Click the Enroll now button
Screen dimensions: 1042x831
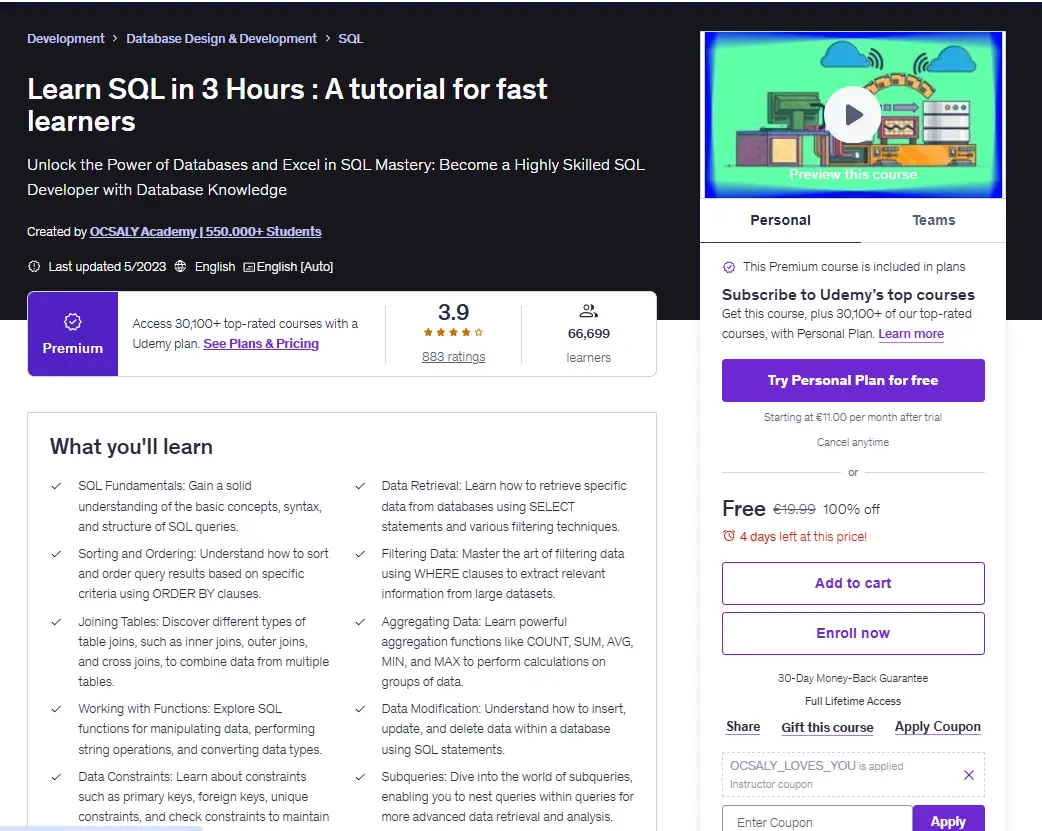click(853, 633)
